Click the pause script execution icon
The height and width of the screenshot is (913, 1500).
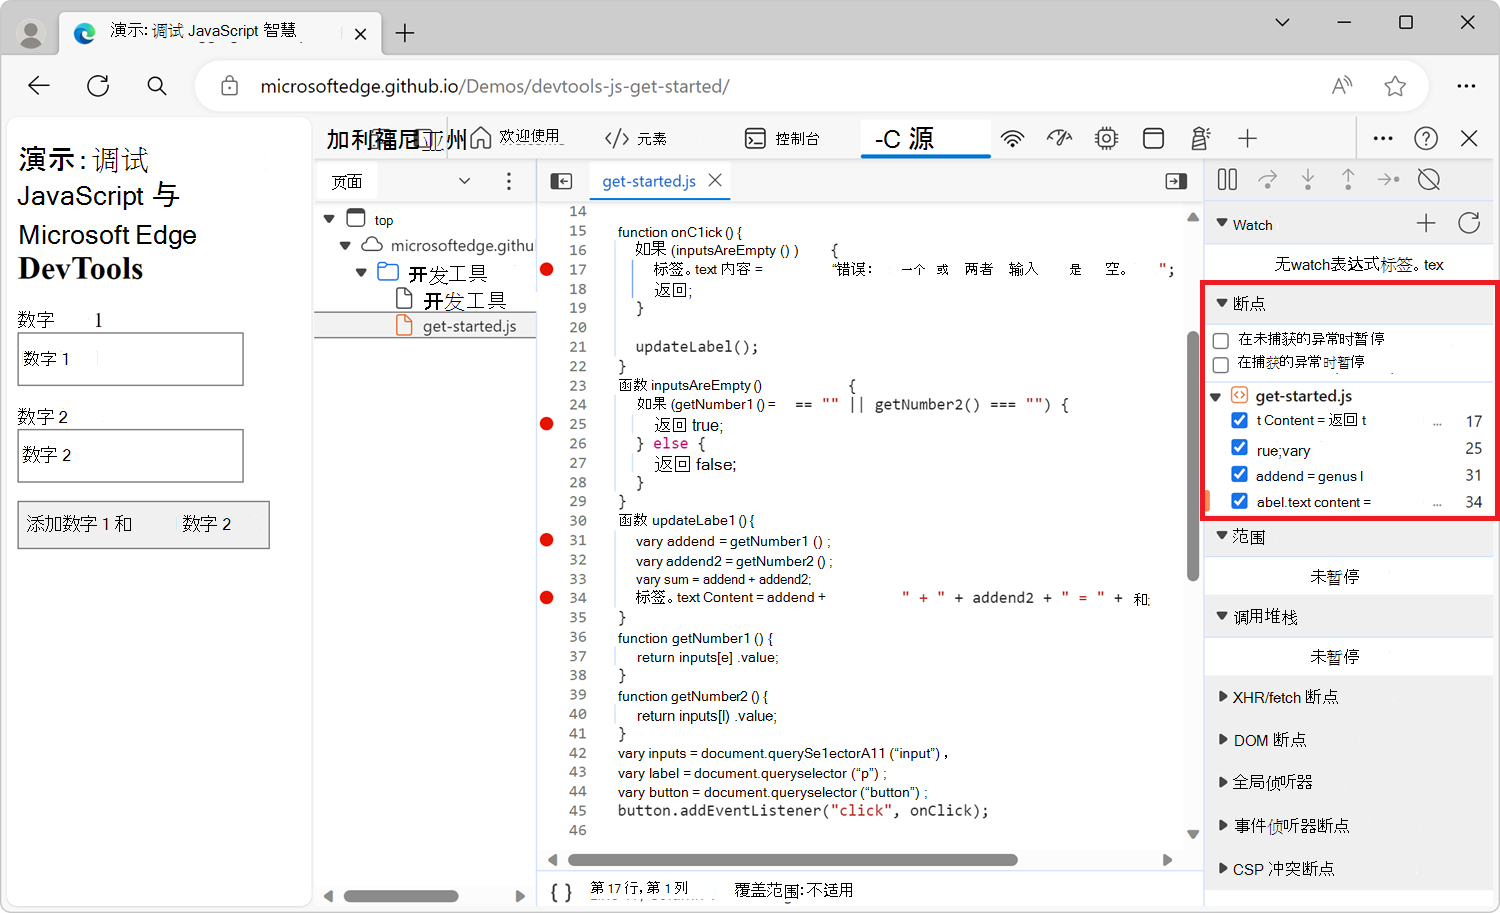(x=1227, y=180)
